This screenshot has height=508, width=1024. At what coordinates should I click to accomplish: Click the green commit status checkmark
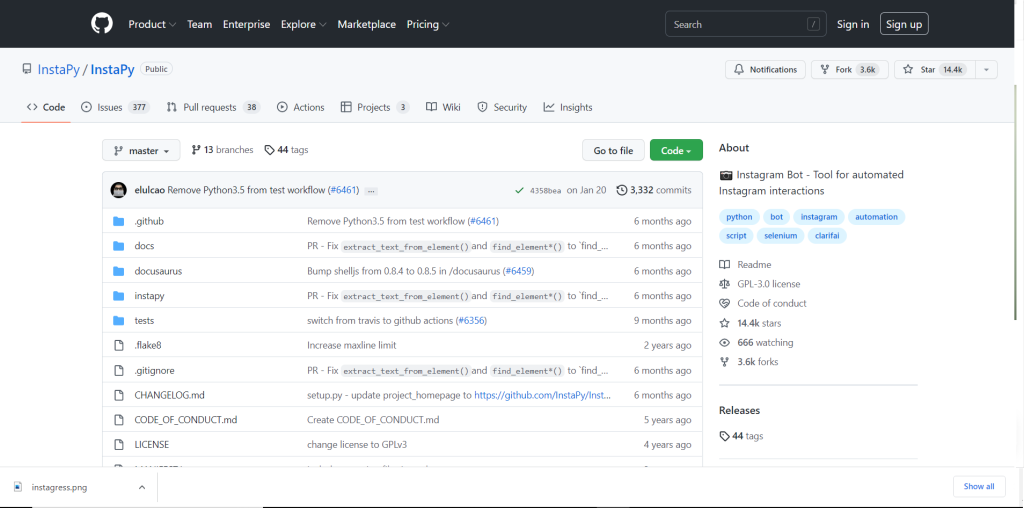pos(519,190)
